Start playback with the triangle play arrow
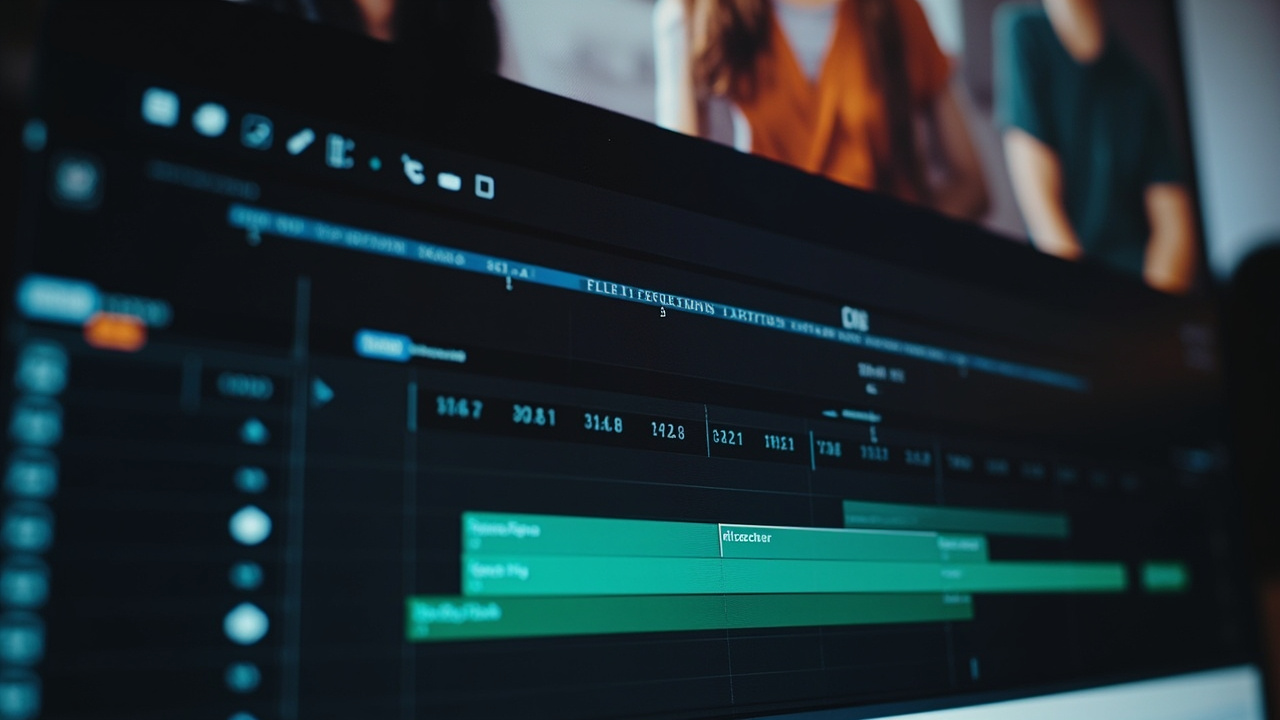Viewport: 1280px width, 720px height. (322, 391)
